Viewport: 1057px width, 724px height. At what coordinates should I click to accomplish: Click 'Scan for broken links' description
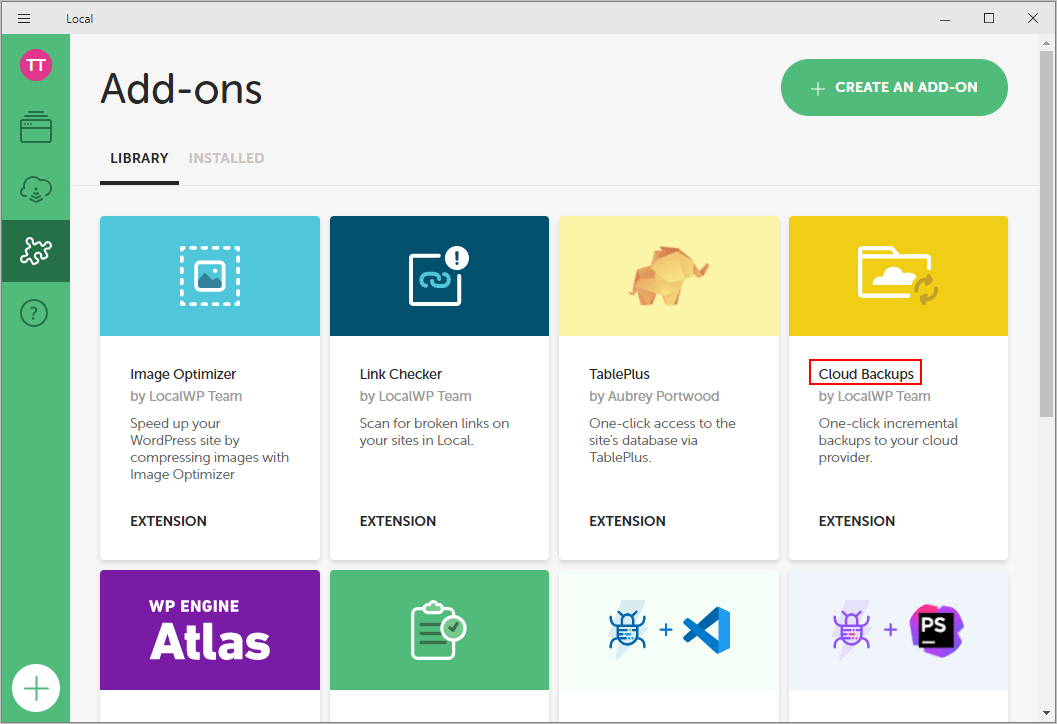click(x=434, y=431)
